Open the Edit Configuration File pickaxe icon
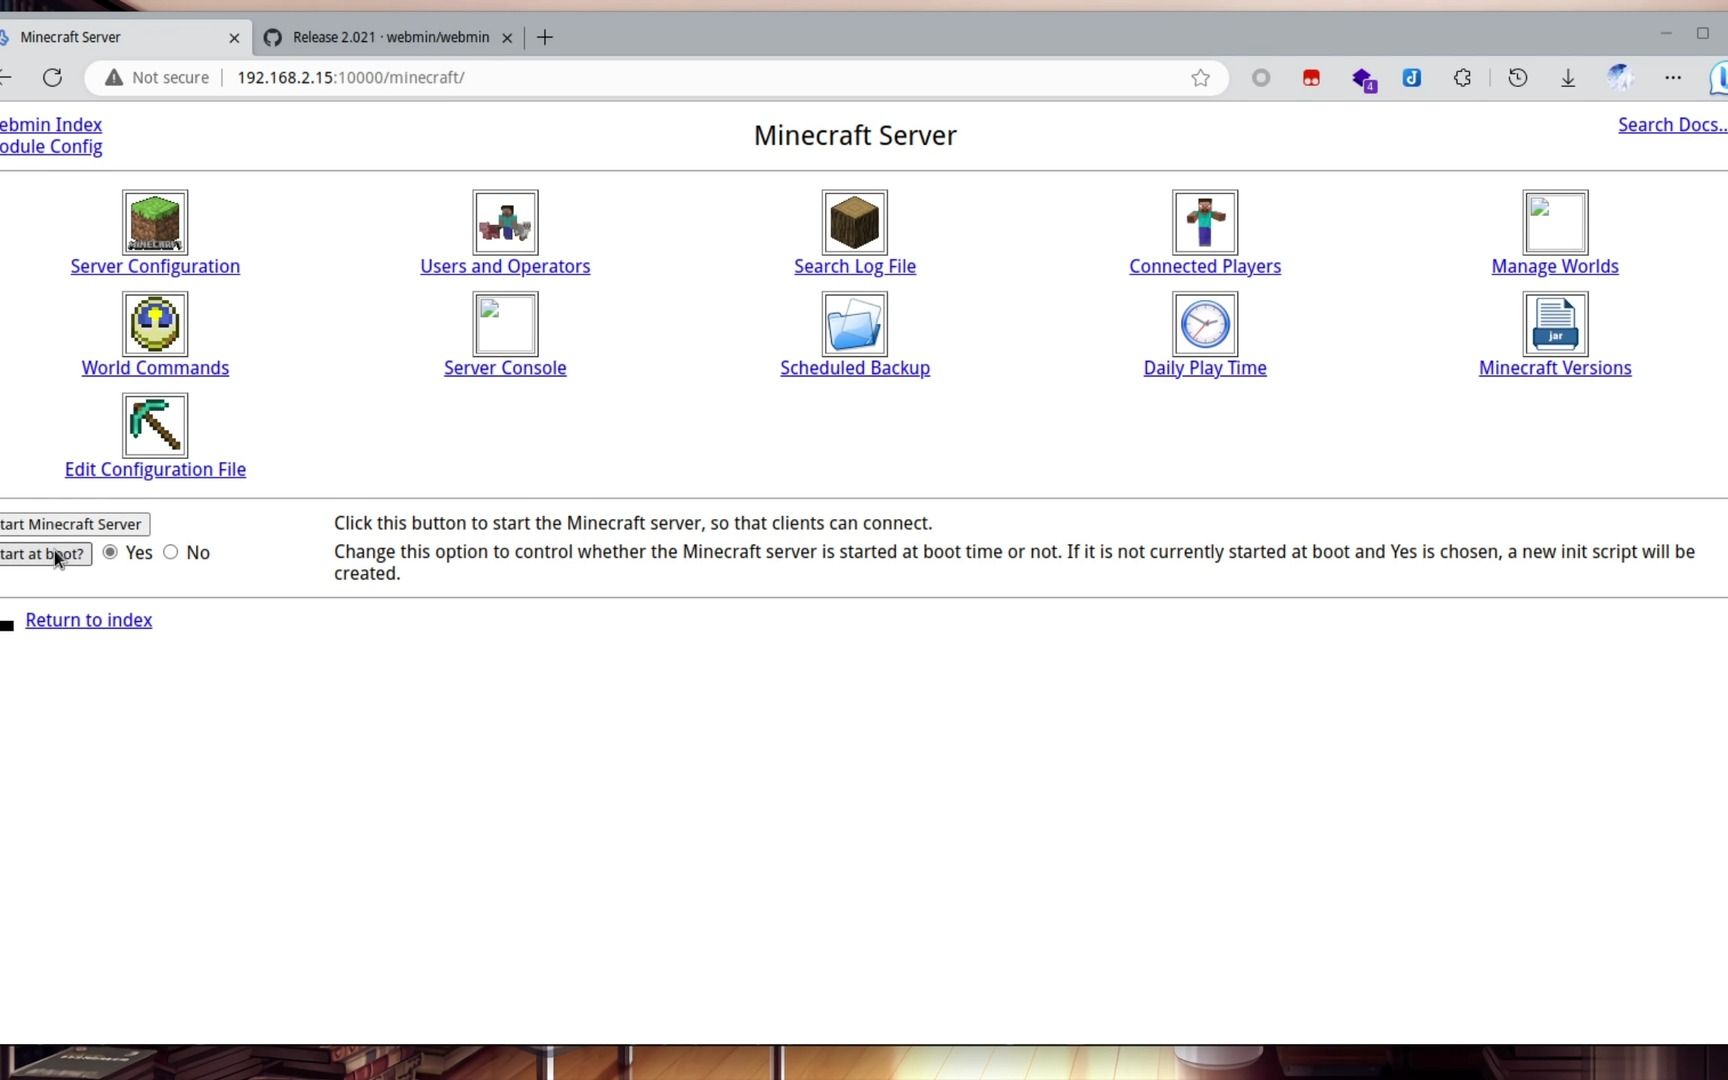The image size is (1728, 1080). pos(155,425)
